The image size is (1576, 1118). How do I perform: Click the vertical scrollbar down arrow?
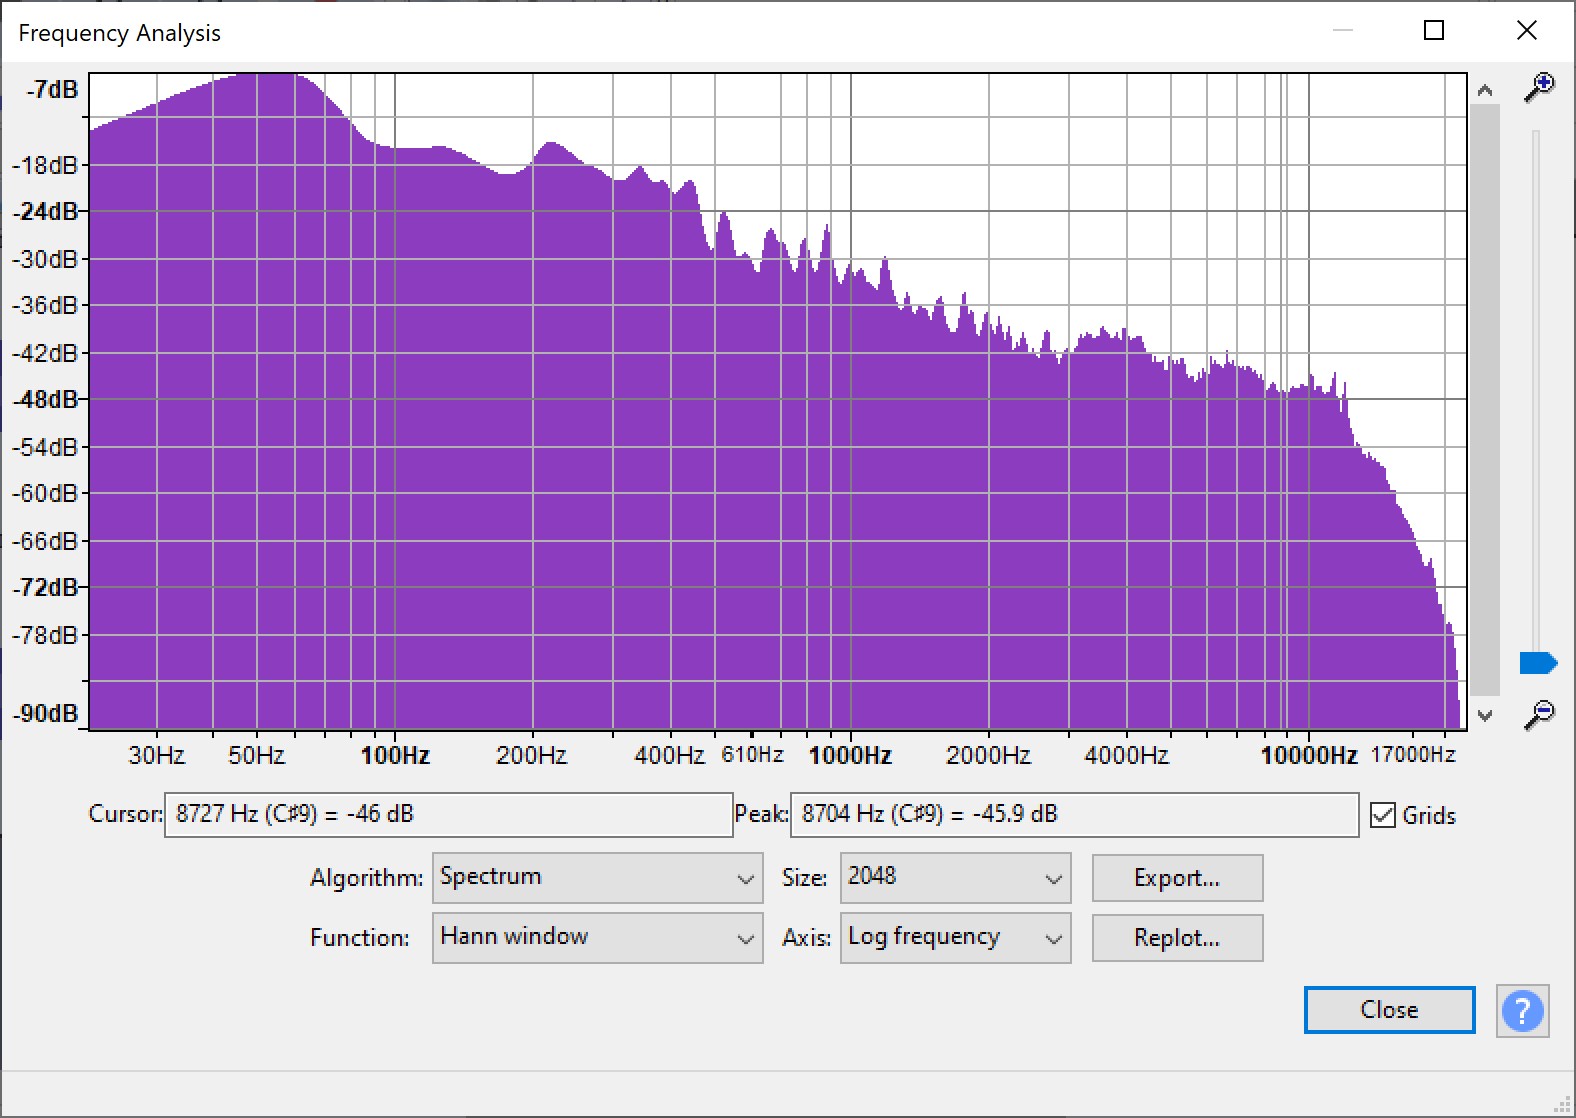pyautogui.click(x=1485, y=715)
